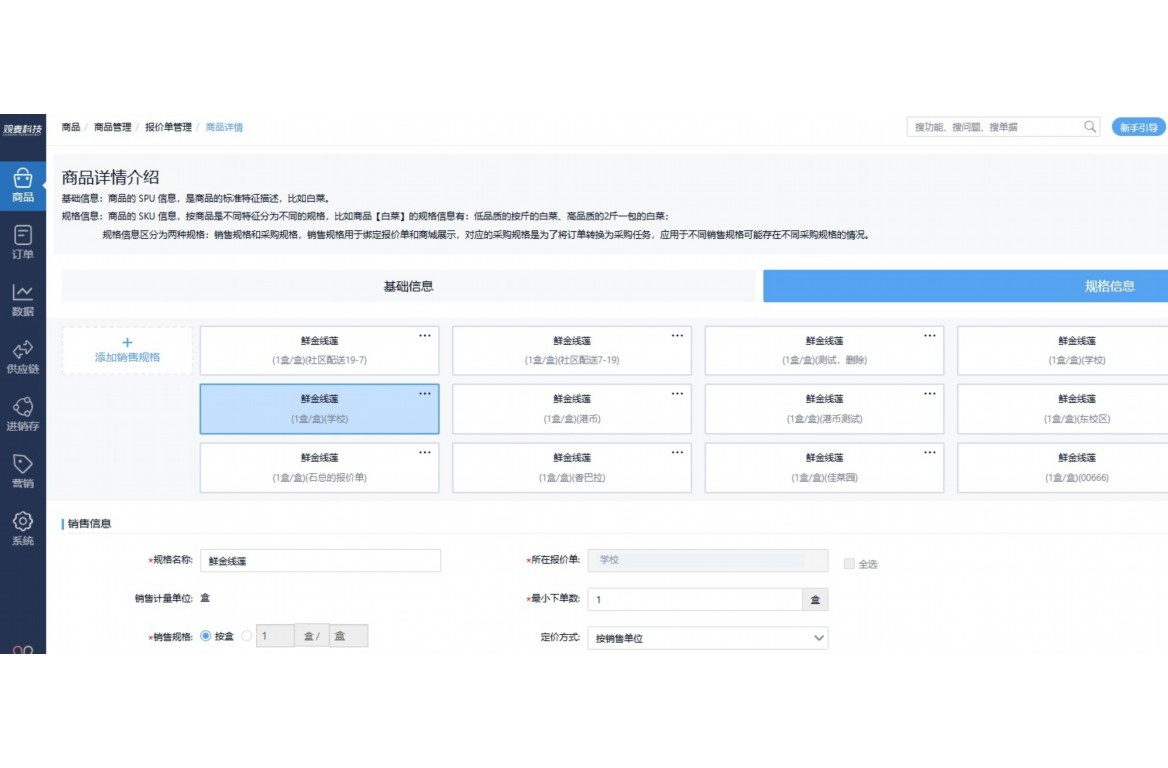The image size is (1168, 768).
Task: Open more menu on 社区配送7-19 card
Action: pos(677,336)
